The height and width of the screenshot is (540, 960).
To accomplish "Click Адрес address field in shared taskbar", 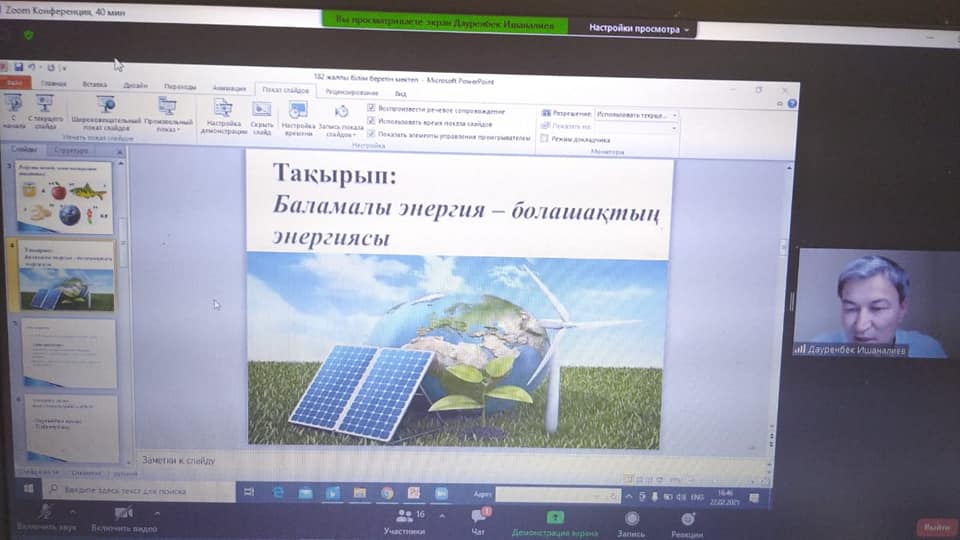I will (x=557, y=495).
